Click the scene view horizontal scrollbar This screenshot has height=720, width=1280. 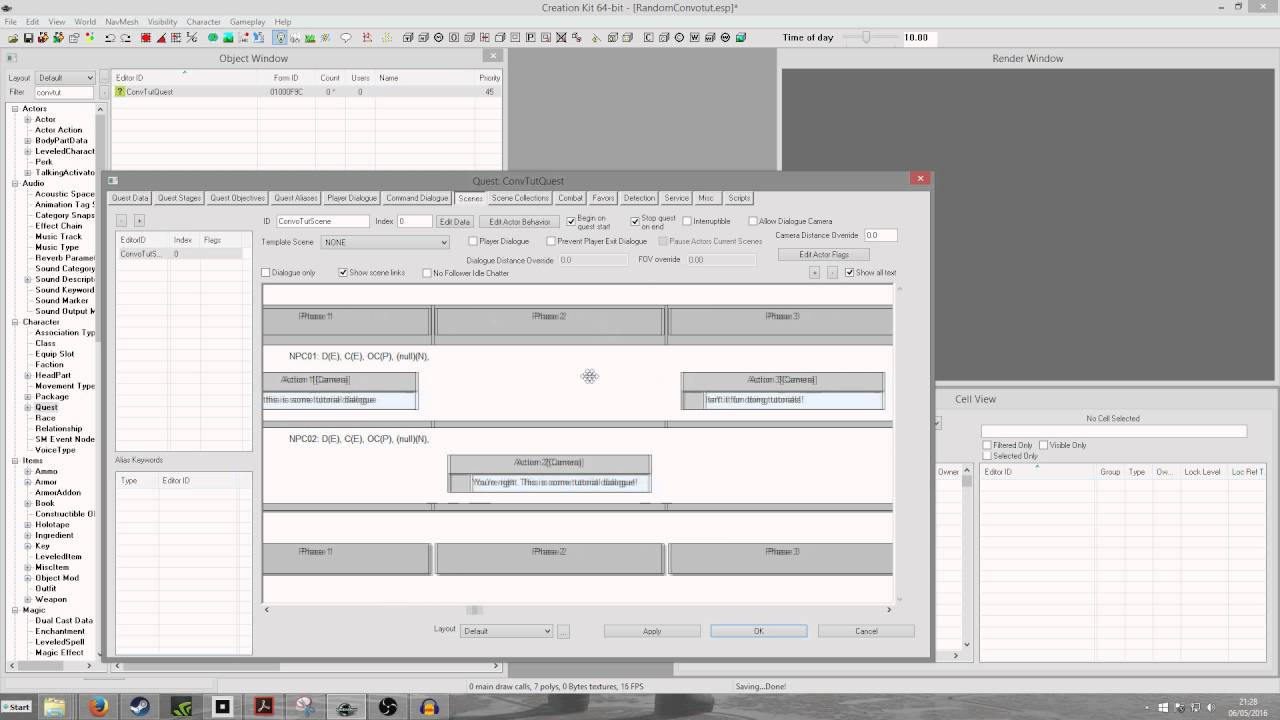coord(576,610)
